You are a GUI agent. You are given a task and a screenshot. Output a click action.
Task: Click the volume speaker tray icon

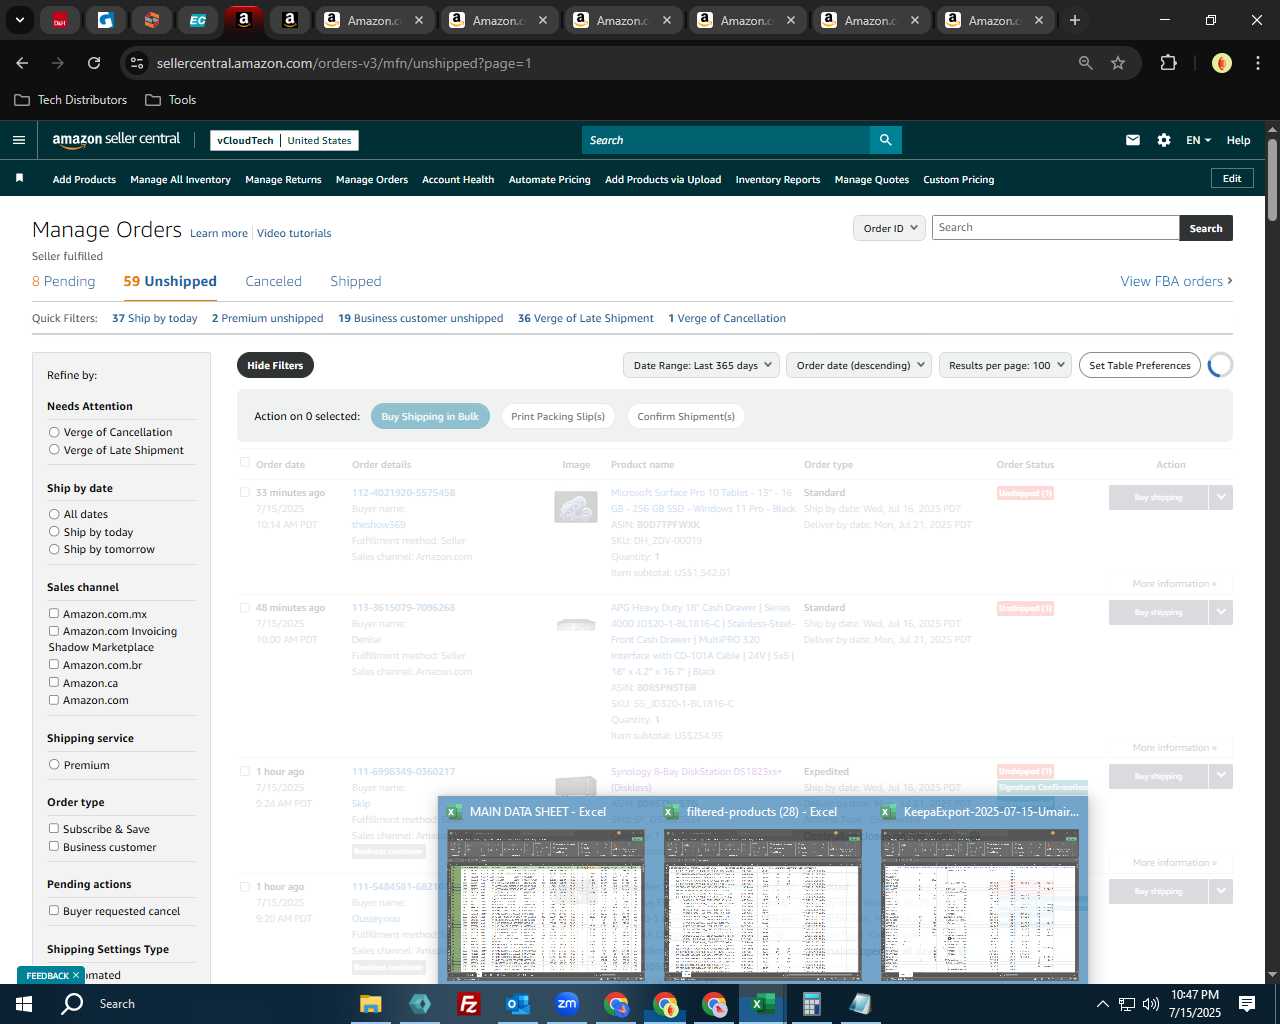1151,1004
